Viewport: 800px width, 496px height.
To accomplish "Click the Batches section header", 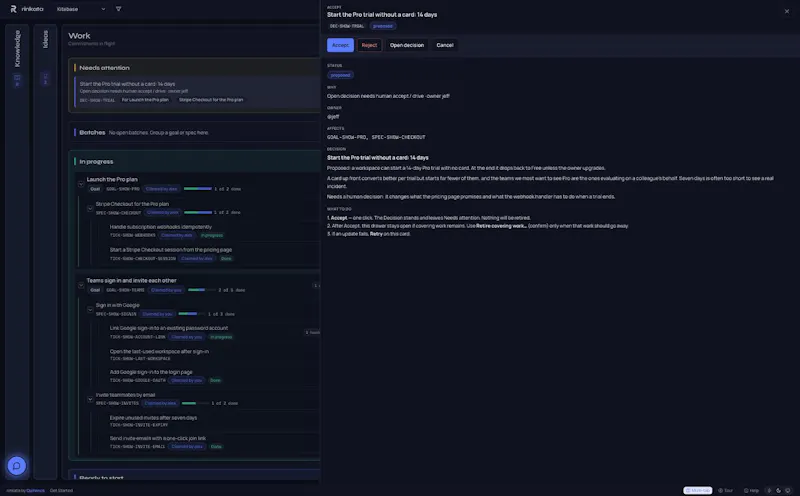I will [x=92, y=132].
